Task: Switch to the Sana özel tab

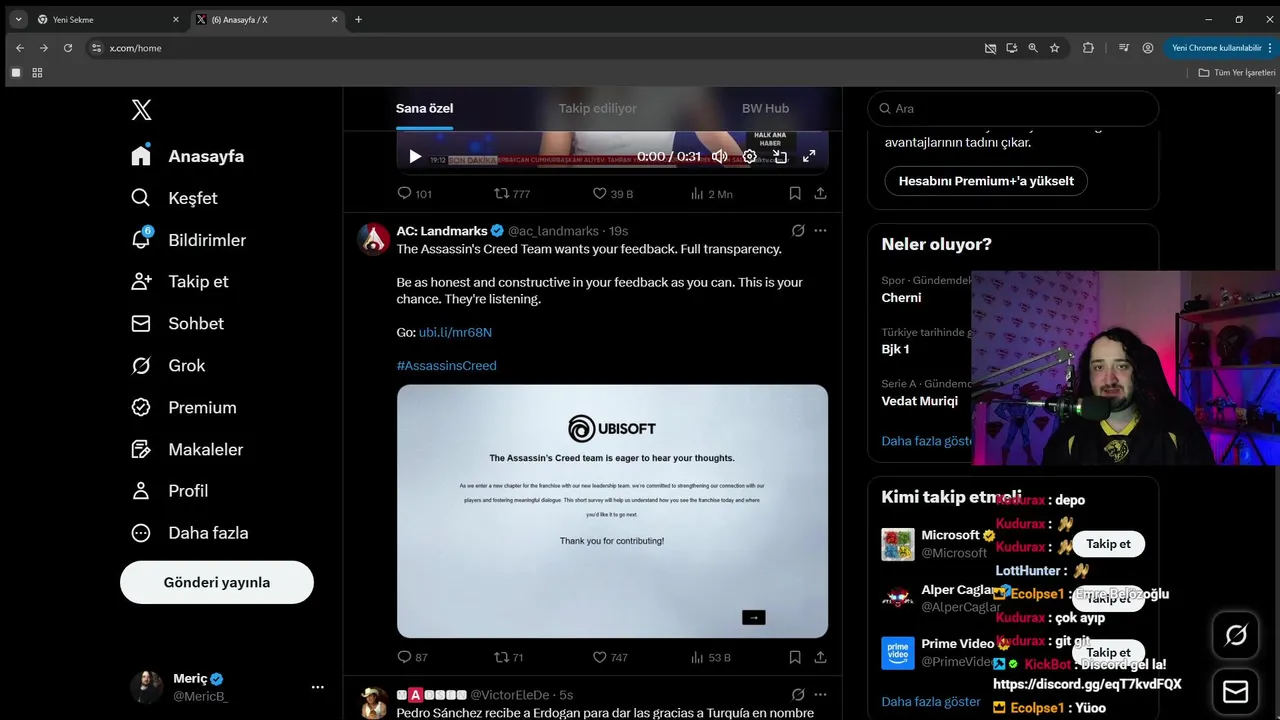Action: (x=424, y=108)
